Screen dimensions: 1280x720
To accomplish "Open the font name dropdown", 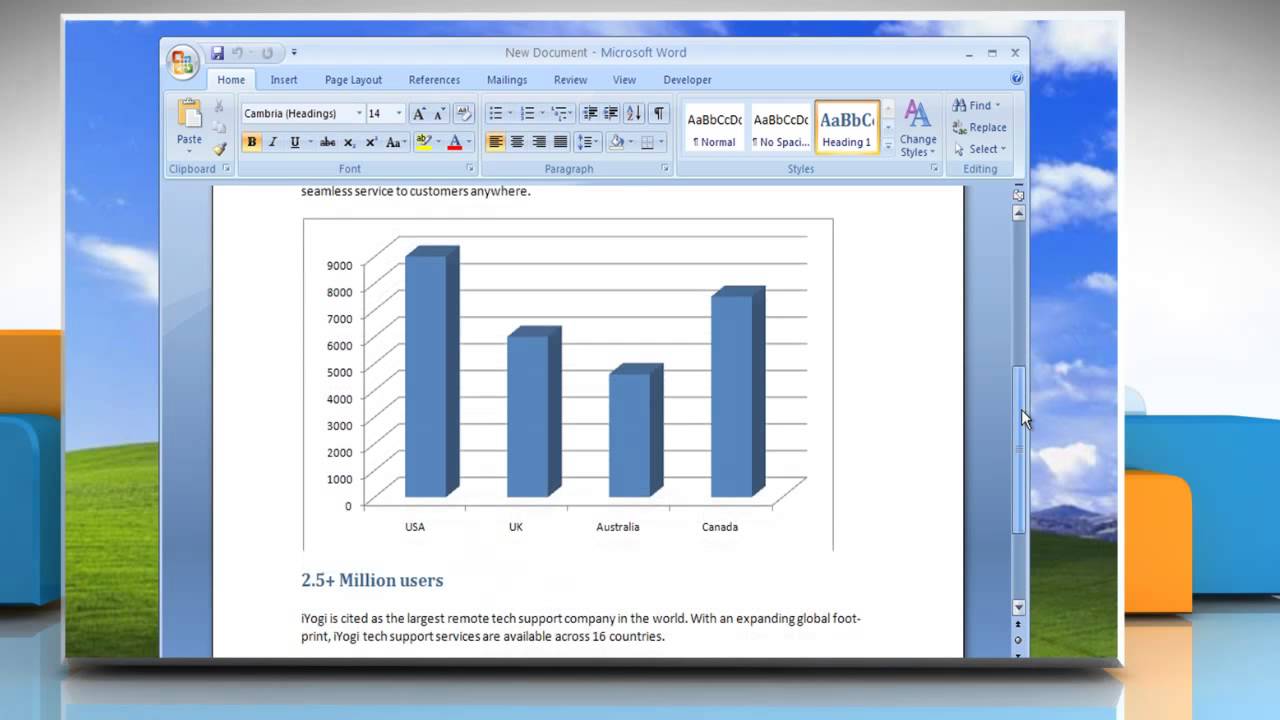I will [x=359, y=114].
